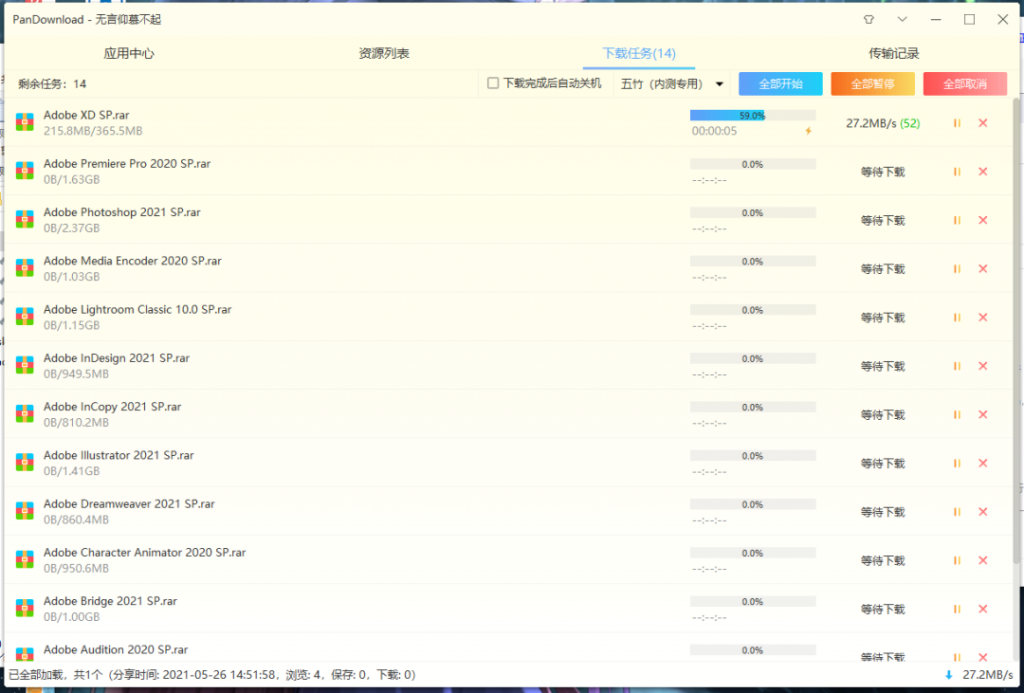Open the 五竹（内测专用）dropdown
The image size is (1024, 693).
click(673, 84)
